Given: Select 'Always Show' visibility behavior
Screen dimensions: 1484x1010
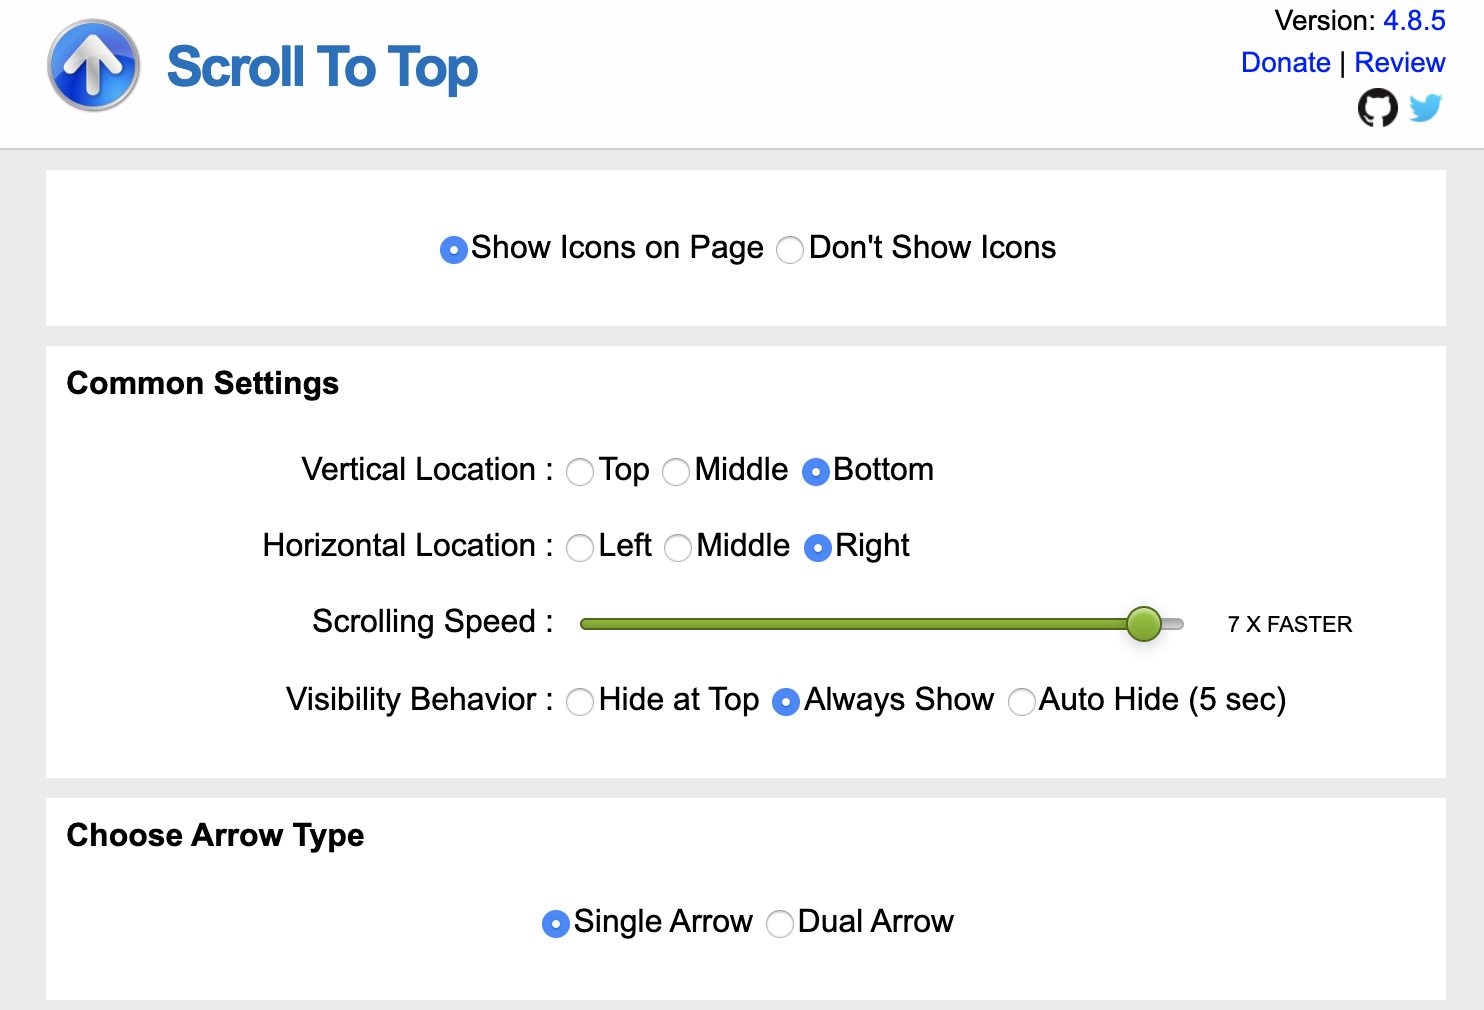Looking at the screenshot, I should [786, 702].
